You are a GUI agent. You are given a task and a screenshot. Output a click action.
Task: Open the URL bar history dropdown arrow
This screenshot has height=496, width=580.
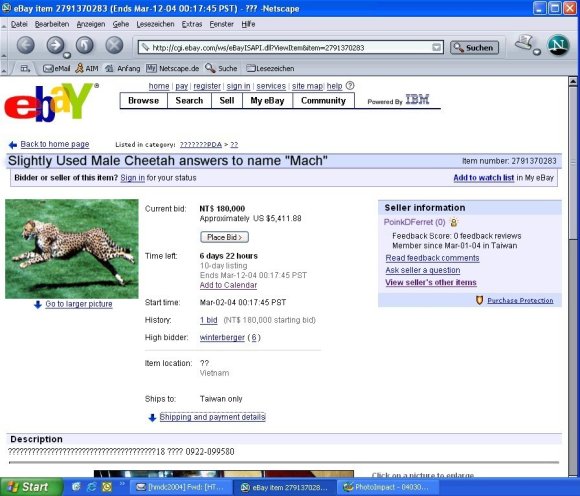[436, 47]
